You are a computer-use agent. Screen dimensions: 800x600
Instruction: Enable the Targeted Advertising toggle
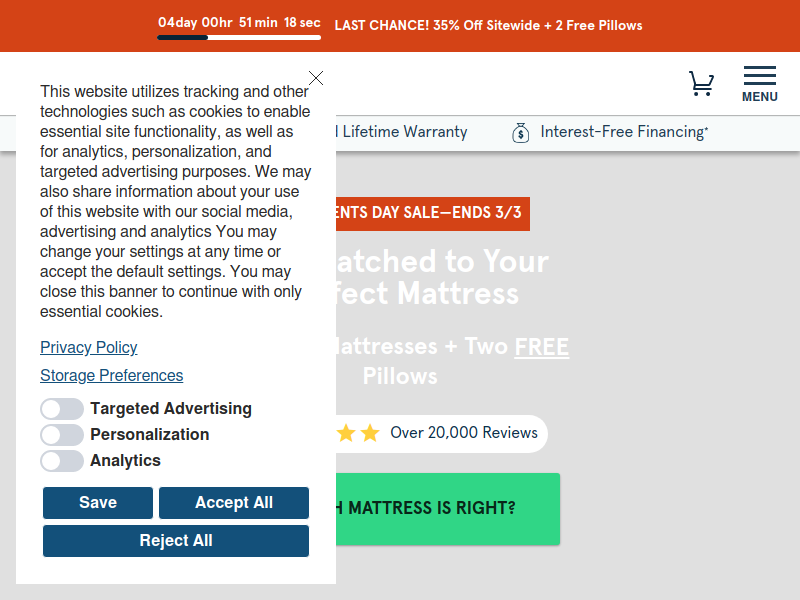pyautogui.click(x=62, y=409)
